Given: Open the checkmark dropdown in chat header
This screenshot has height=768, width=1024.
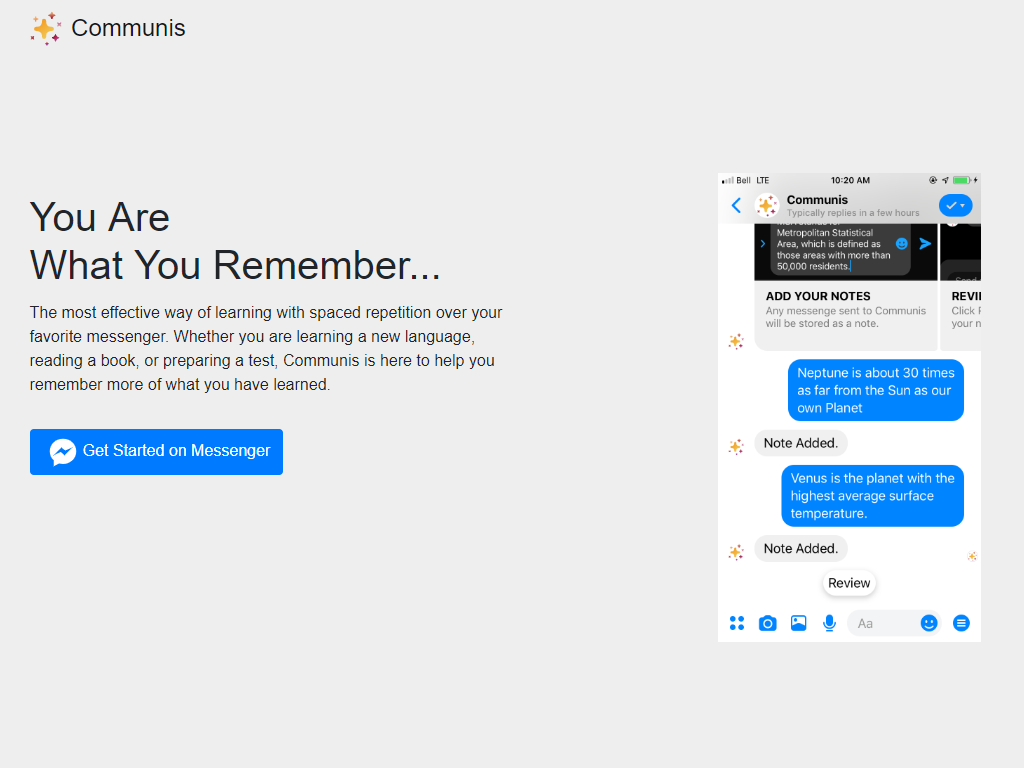Looking at the screenshot, I should coord(955,205).
